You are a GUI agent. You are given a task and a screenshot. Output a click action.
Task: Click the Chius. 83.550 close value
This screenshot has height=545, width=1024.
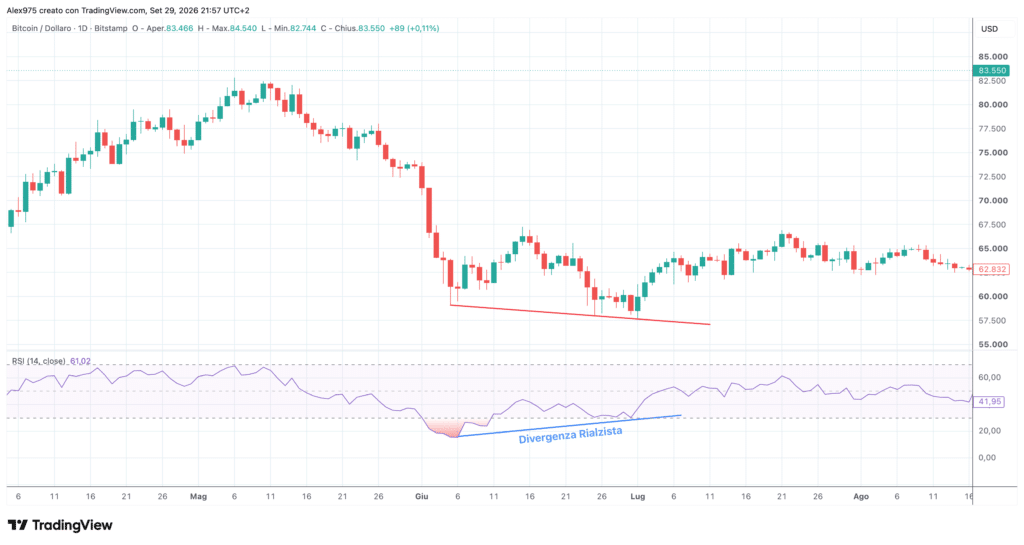359,29
